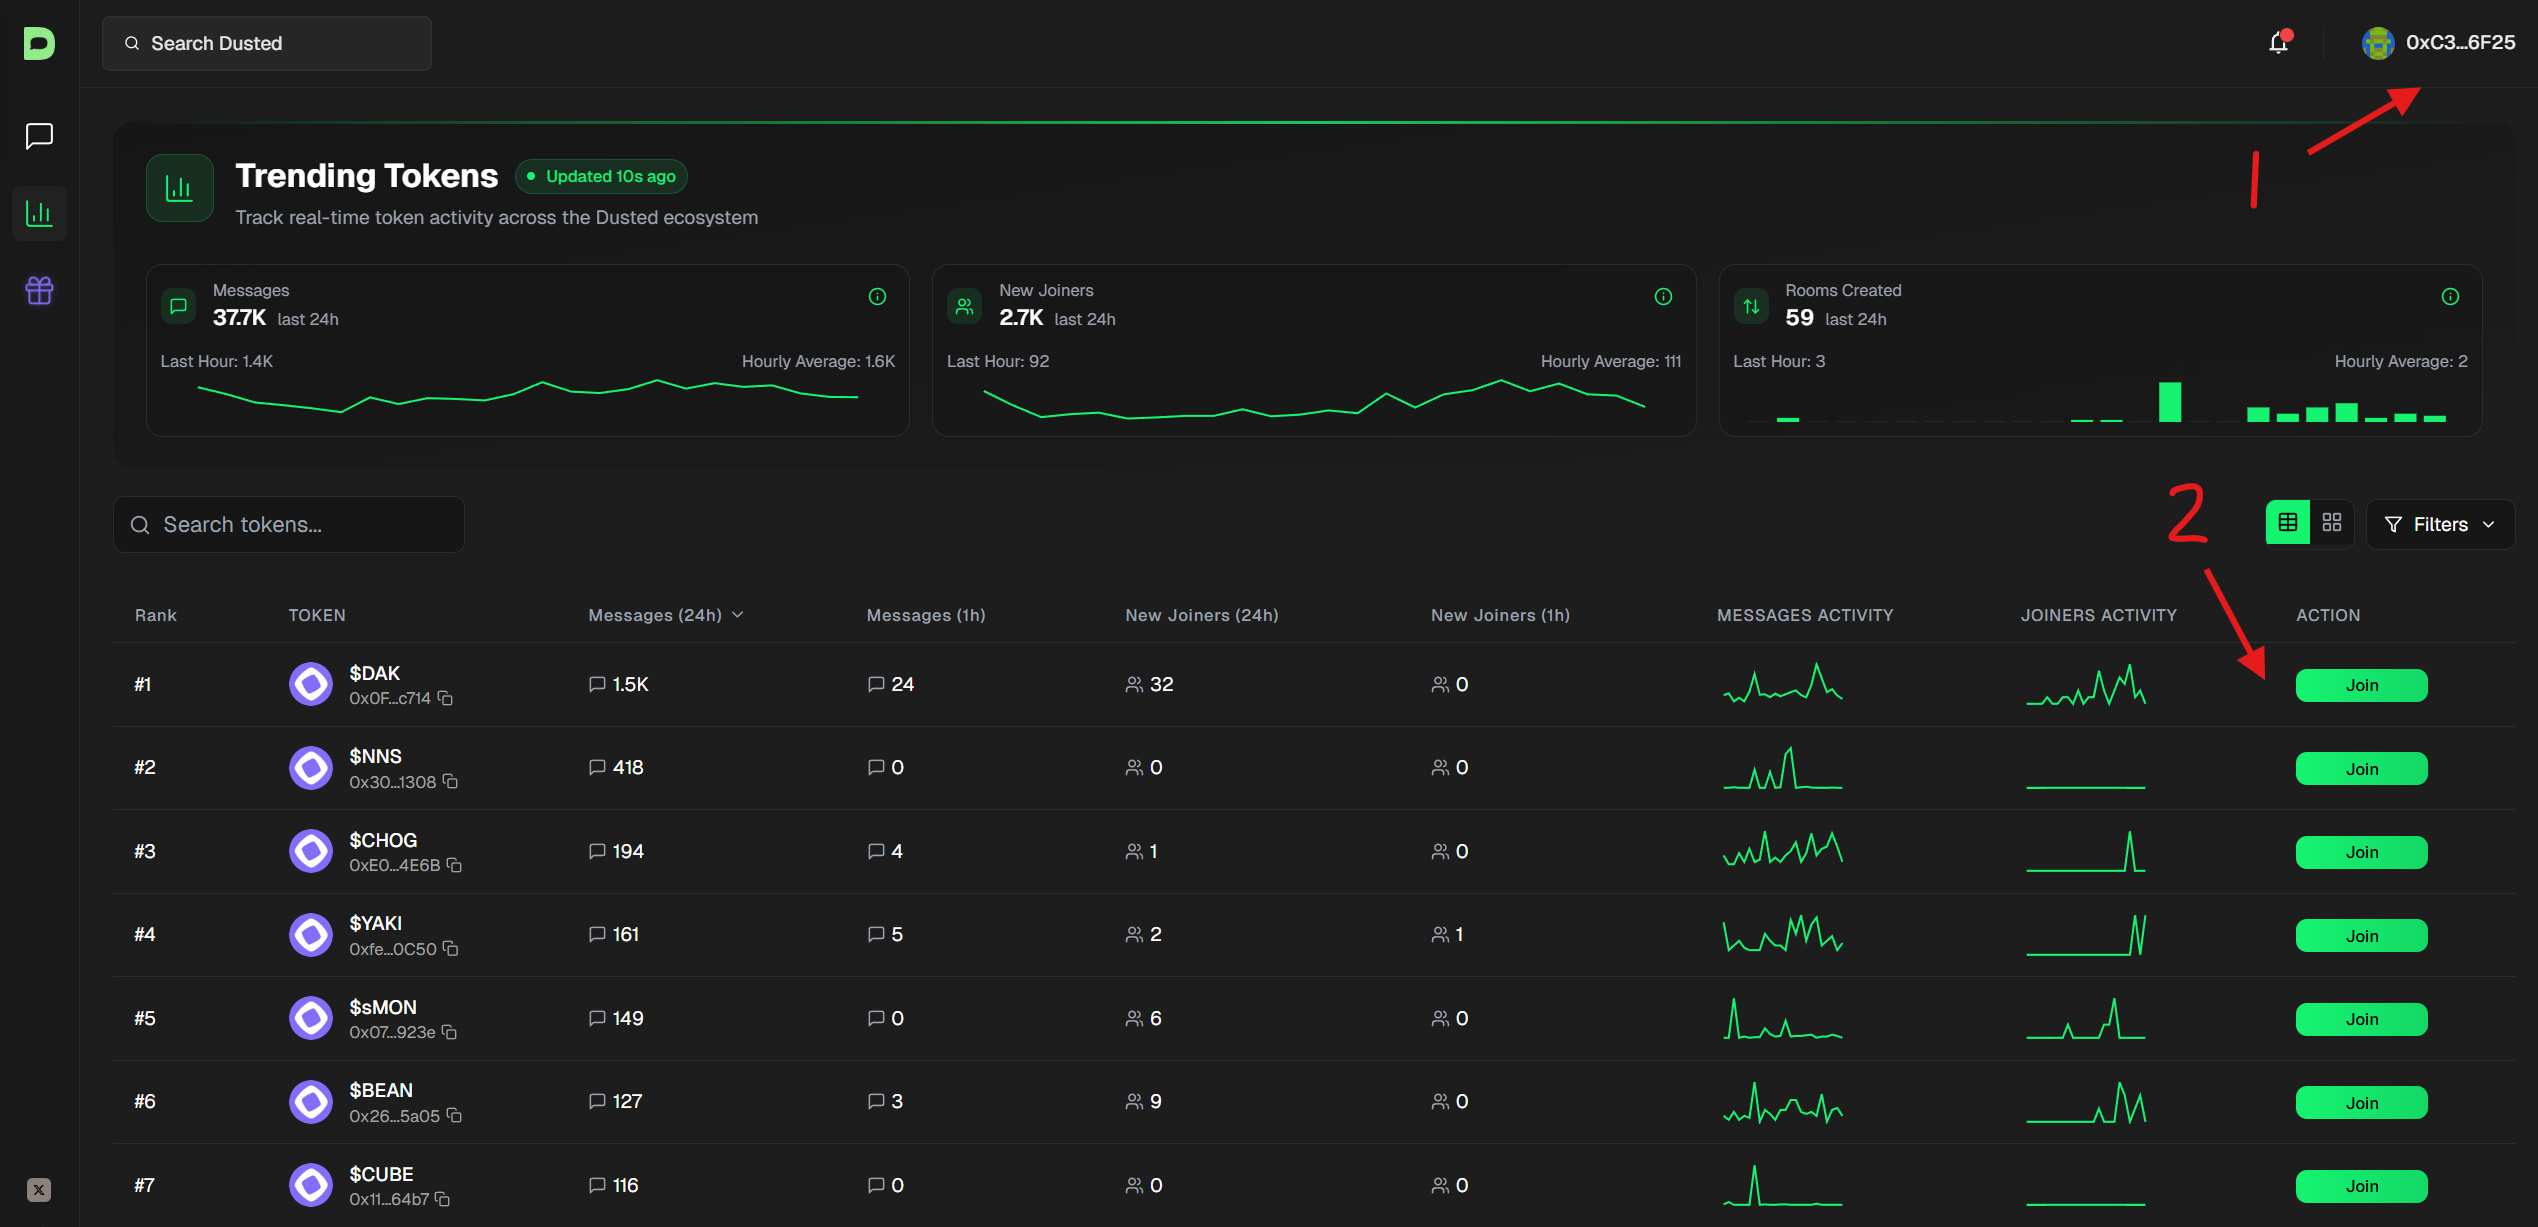
Task: Click the TOKEN column header
Action: click(x=317, y=615)
